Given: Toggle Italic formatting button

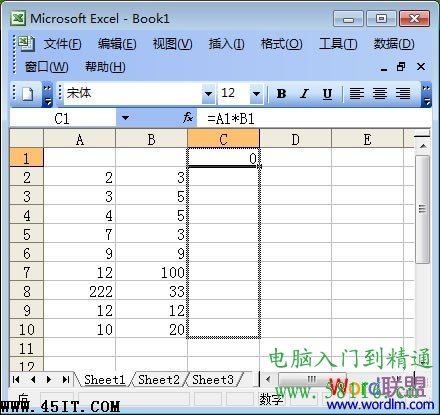Looking at the screenshot, I should click(304, 94).
